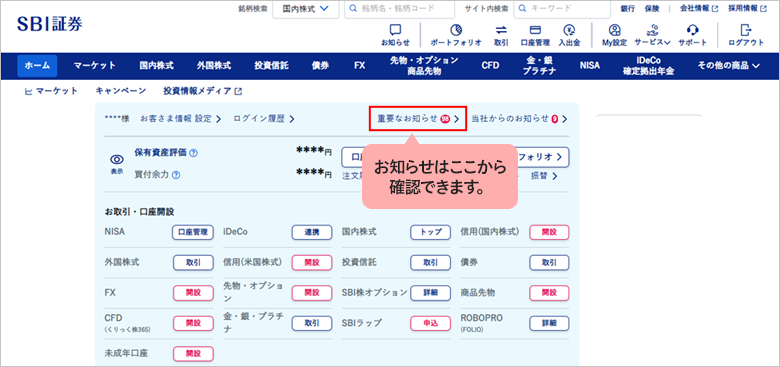Open the サポート headset icon

click(x=692, y=35)
